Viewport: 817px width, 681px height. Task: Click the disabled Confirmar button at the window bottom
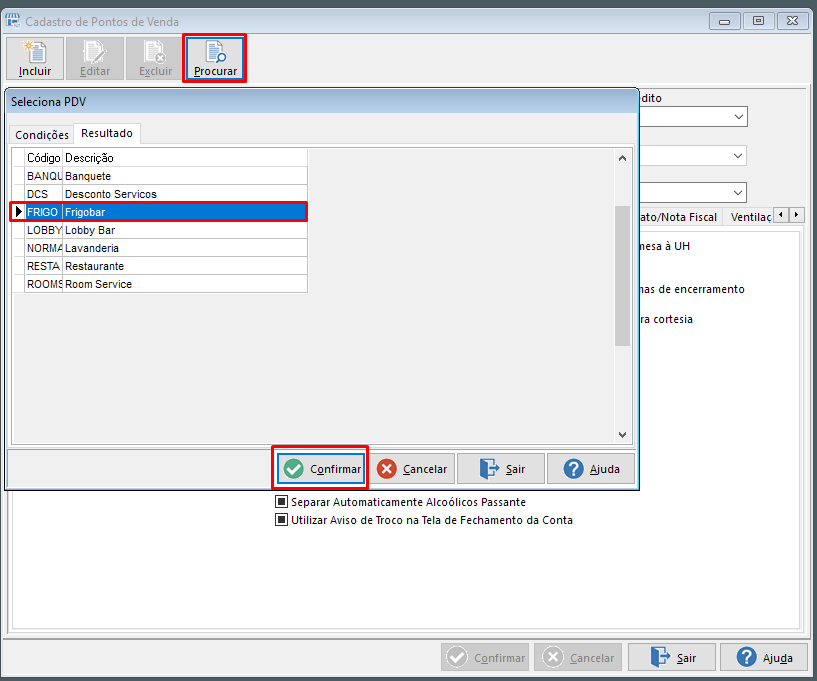(x=485, y=657)
